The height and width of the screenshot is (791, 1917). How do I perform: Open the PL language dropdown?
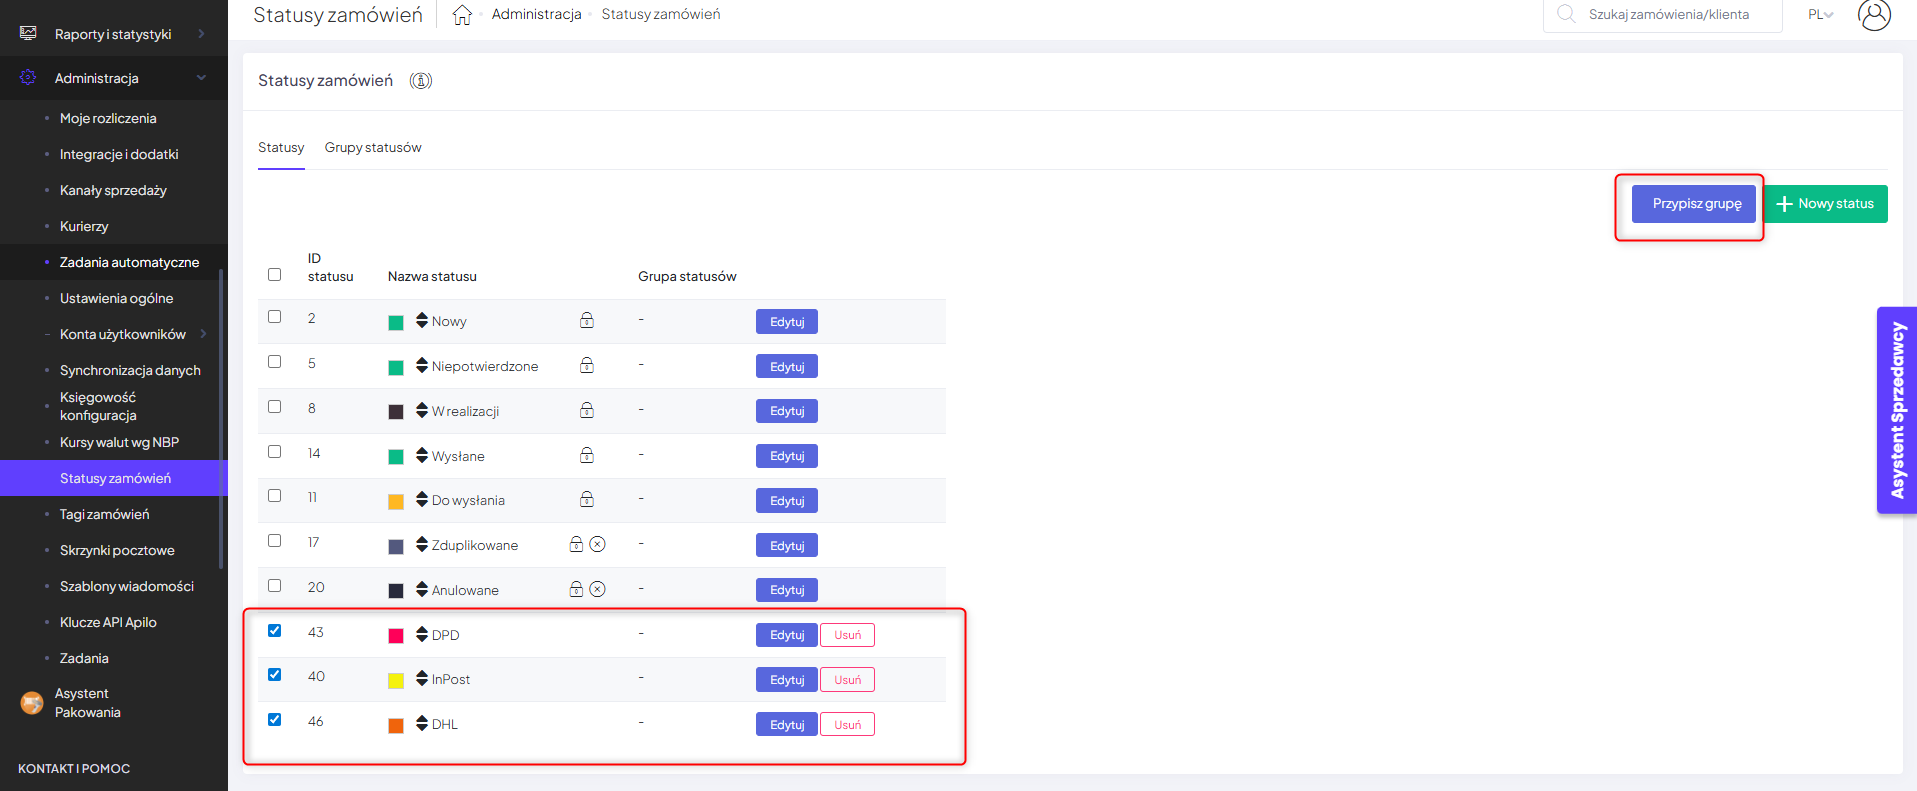1820,15
